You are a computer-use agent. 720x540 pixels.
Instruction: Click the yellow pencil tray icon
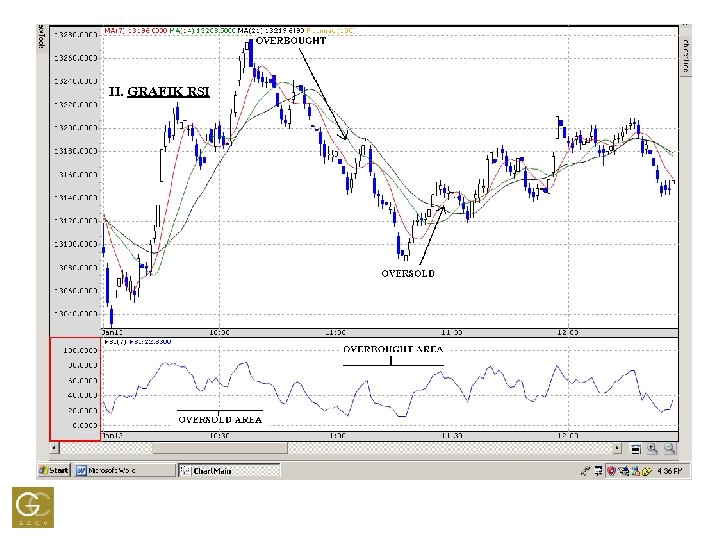point(647,471)
